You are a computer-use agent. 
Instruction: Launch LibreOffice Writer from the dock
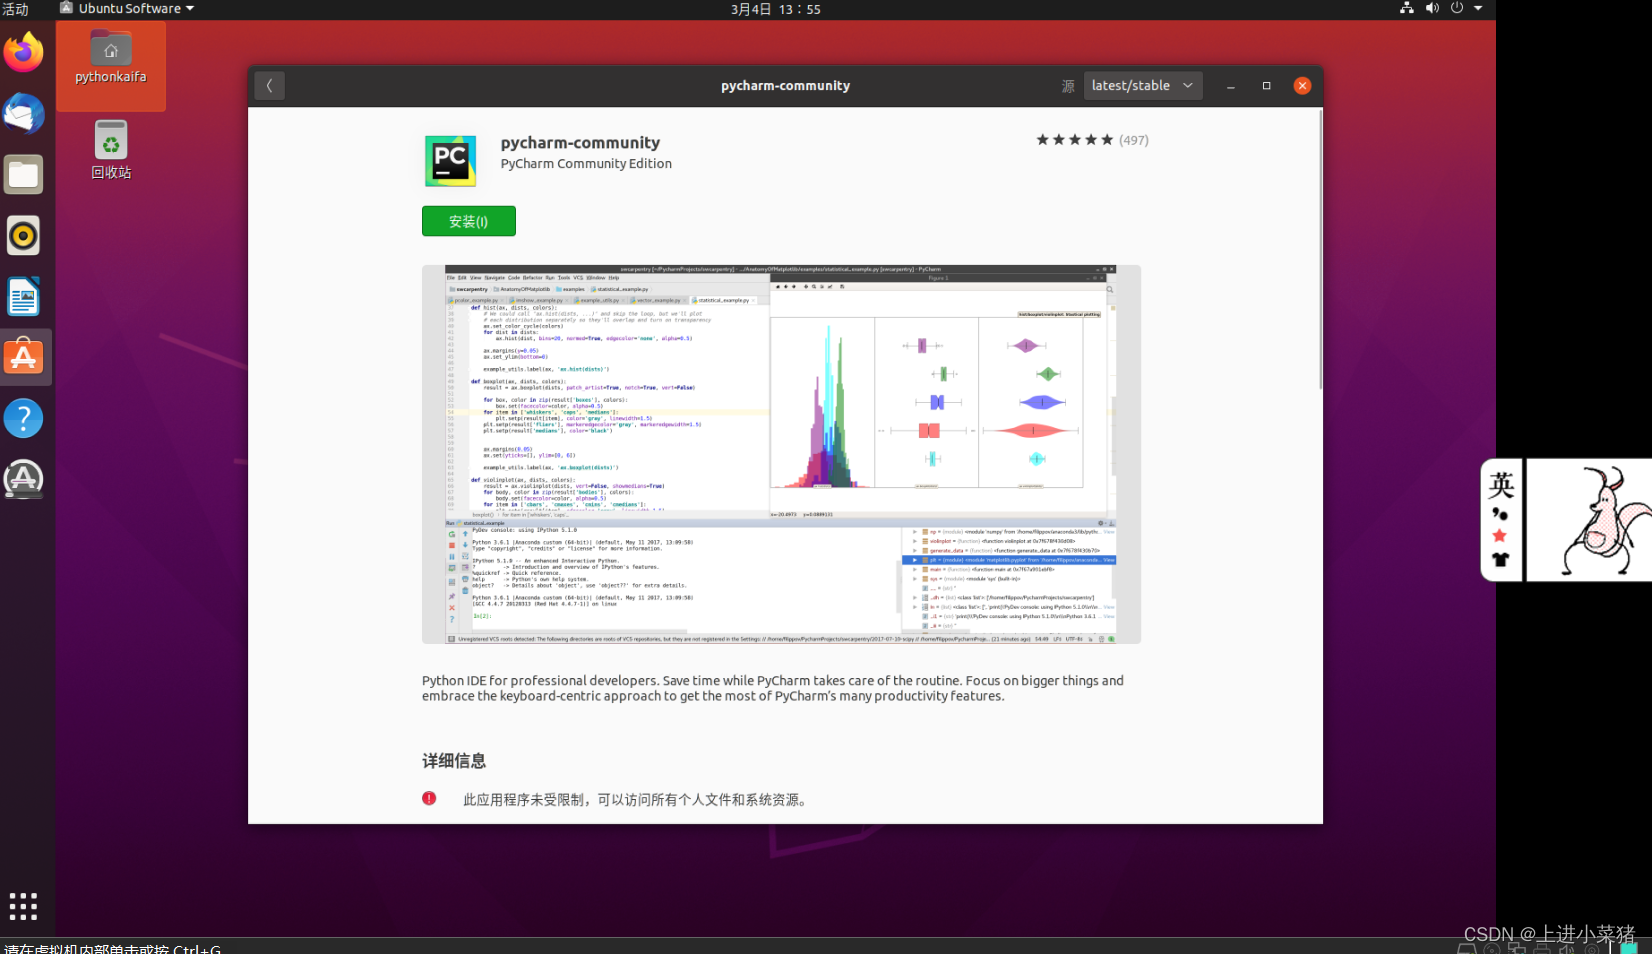click(23, 297)
